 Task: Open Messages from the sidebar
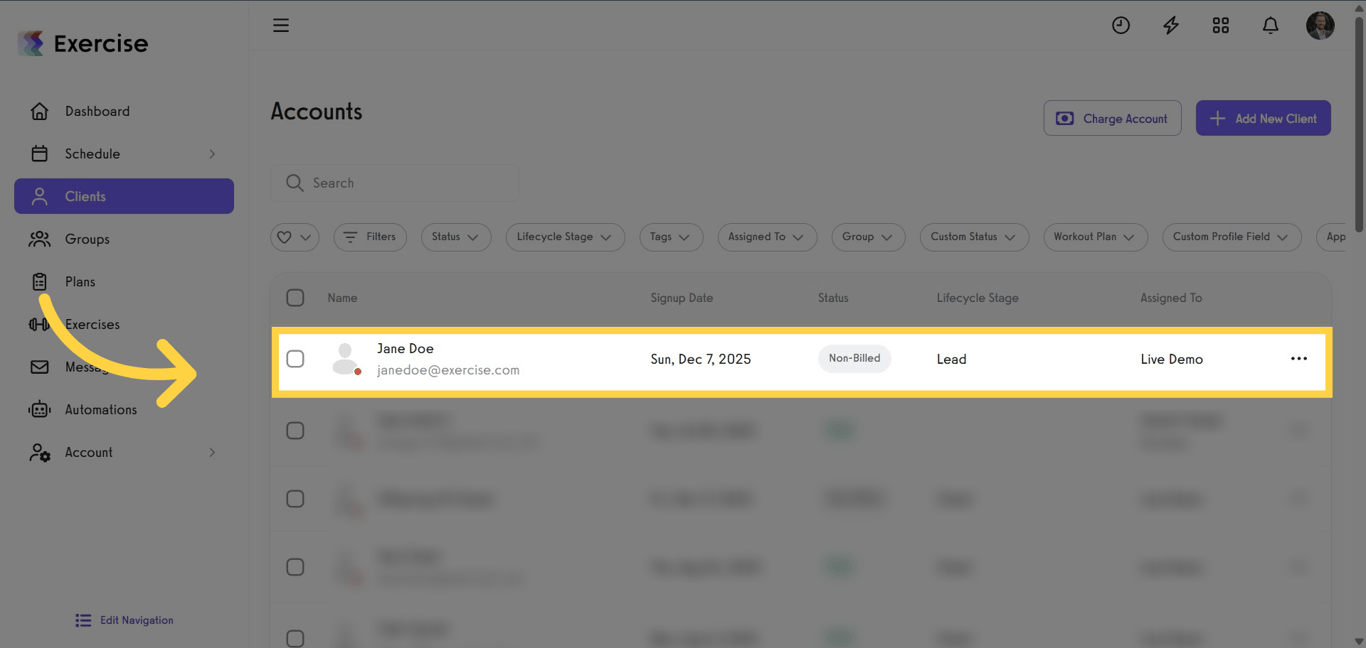[x=39, y=366]
